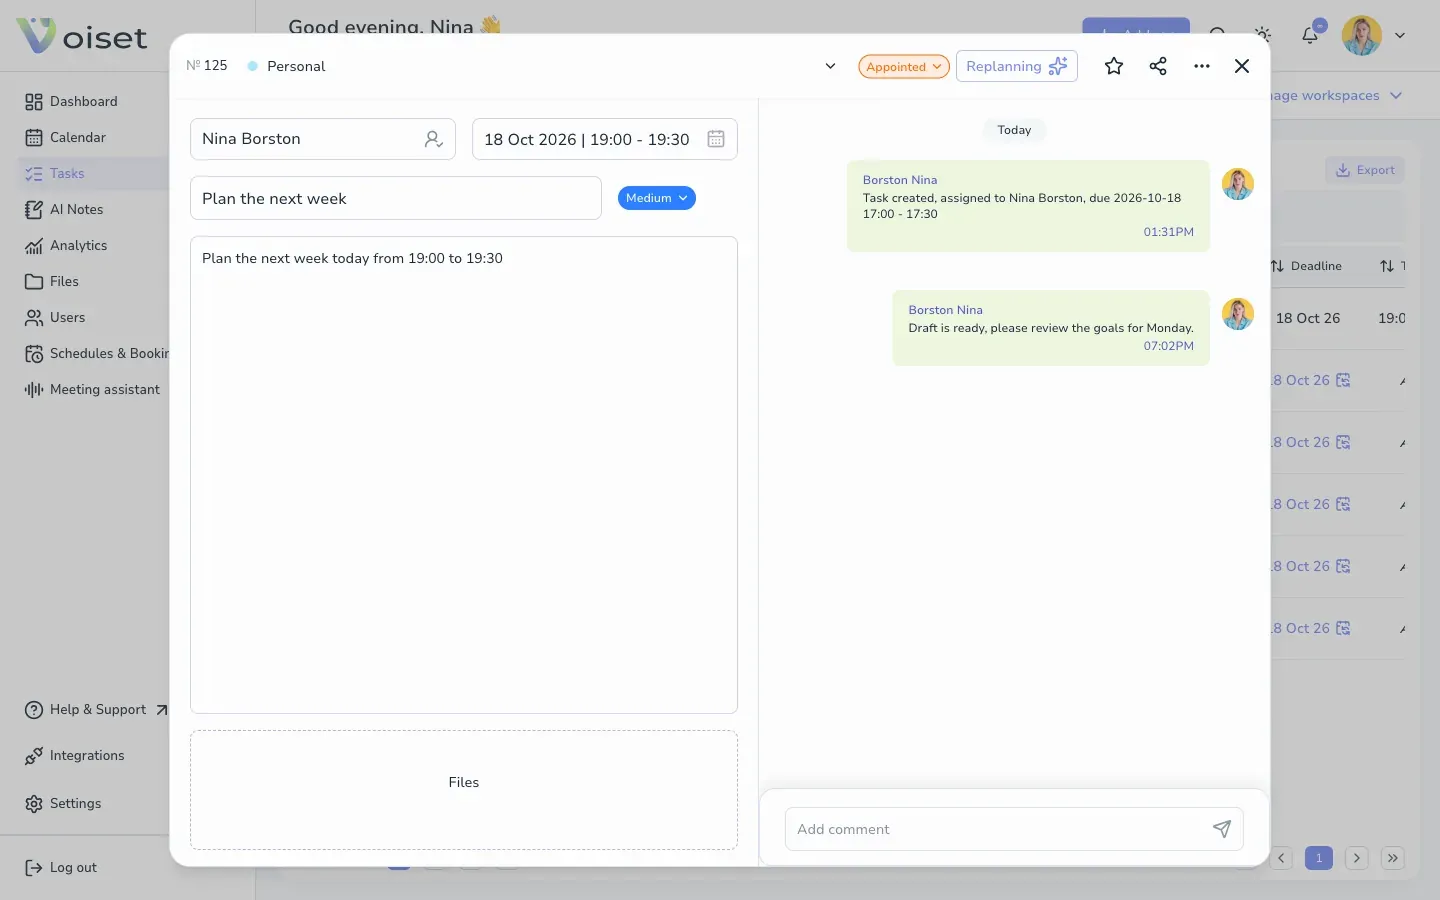
Task: Close the task dialog
Action: (1242, 66)
